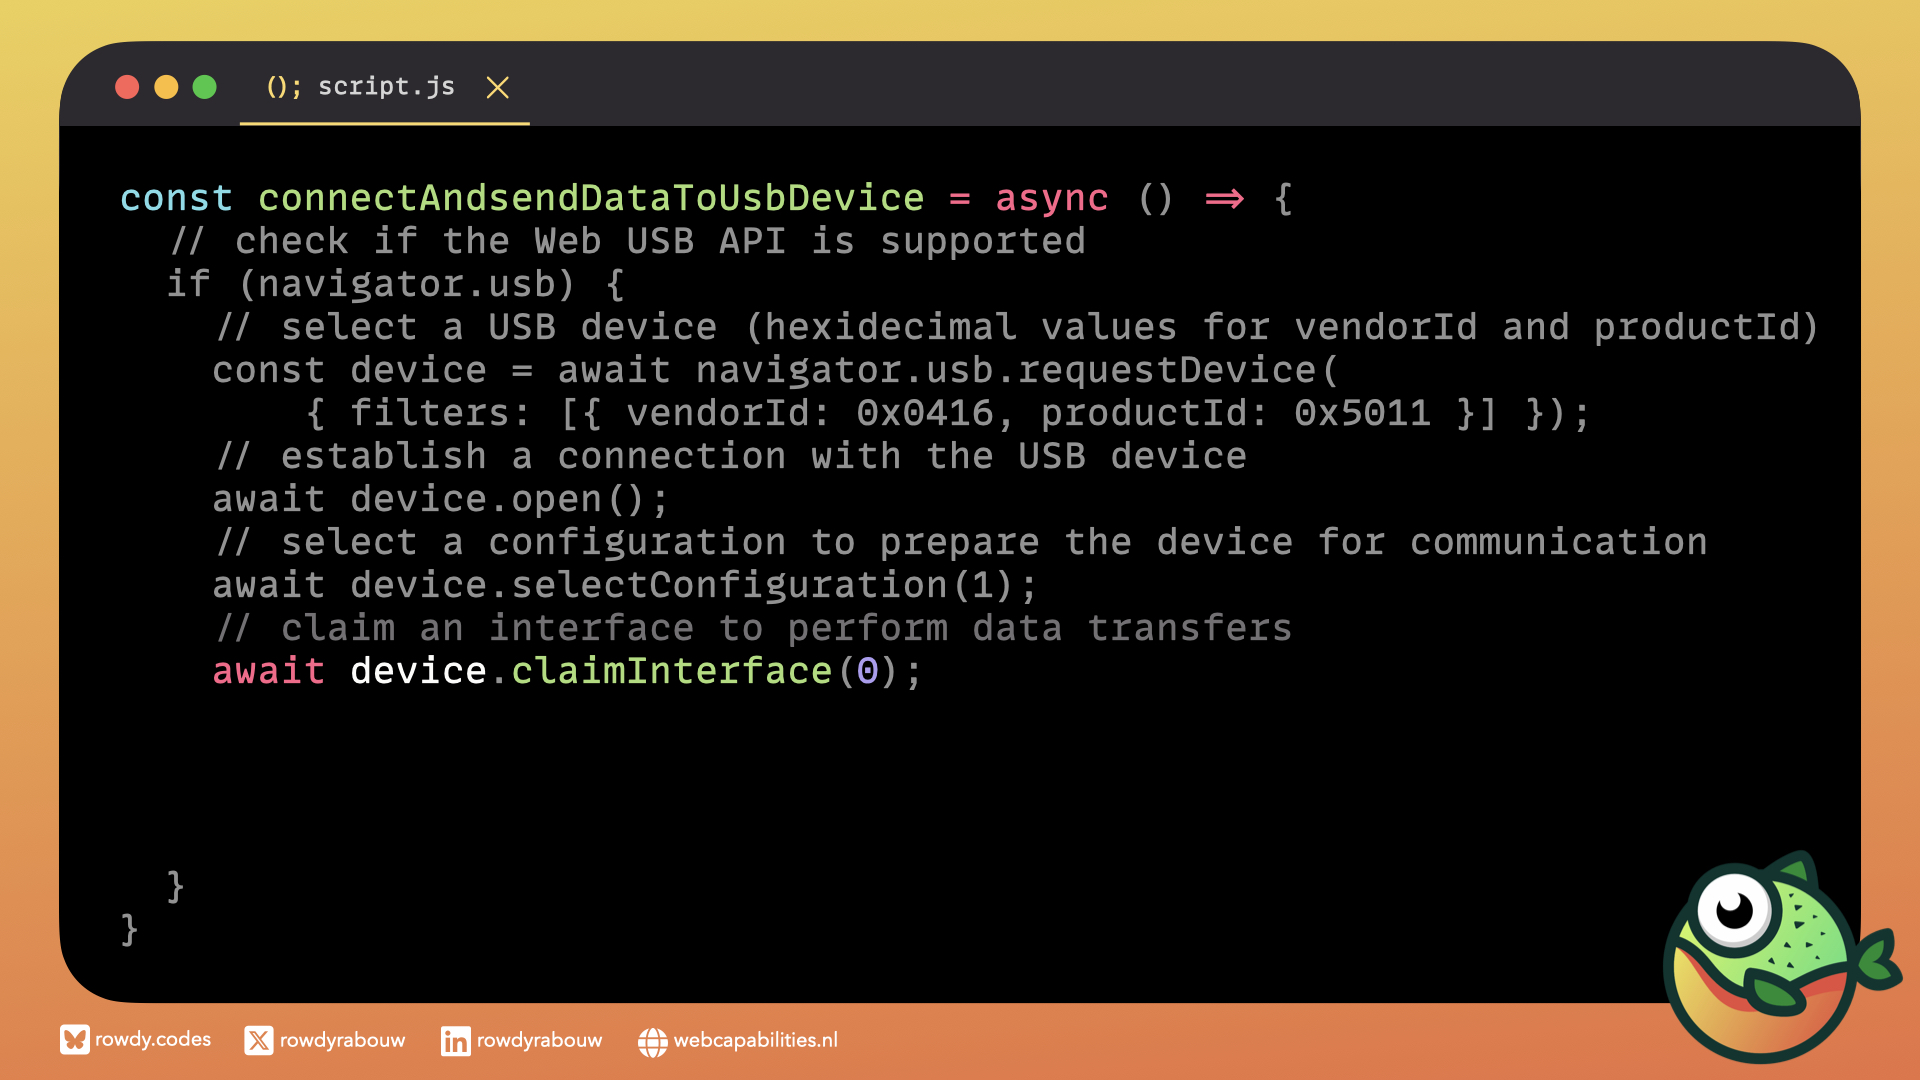Viewport: 1920px width, 1080px height.
Task: Click the X (Twitter) logo icon
Action: [x=258, y=1041]
